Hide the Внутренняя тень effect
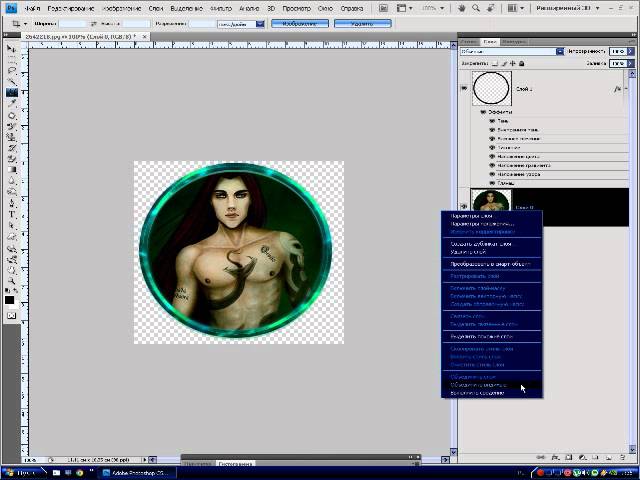Viewport: 640px width, 480px height. click(492, 130)
